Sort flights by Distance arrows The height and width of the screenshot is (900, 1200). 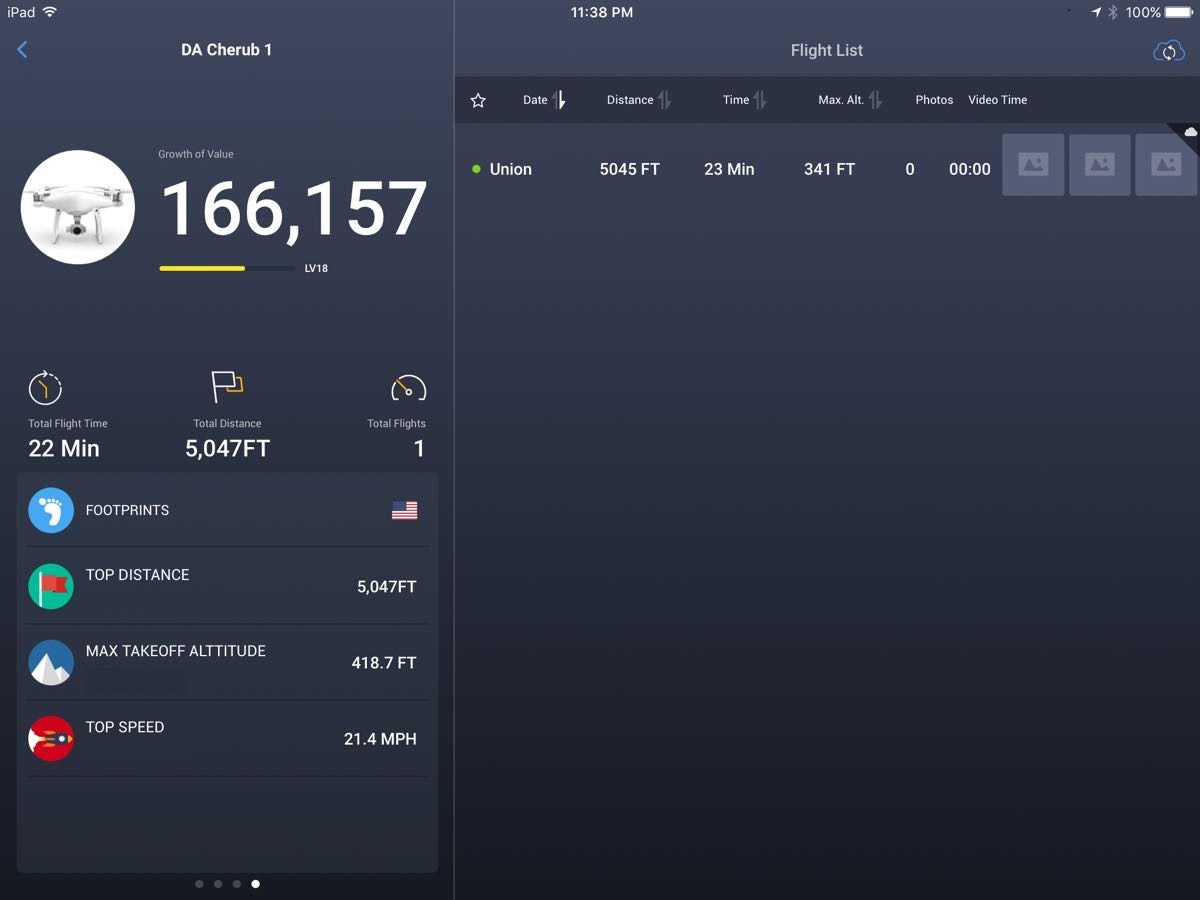click(664, 100)
